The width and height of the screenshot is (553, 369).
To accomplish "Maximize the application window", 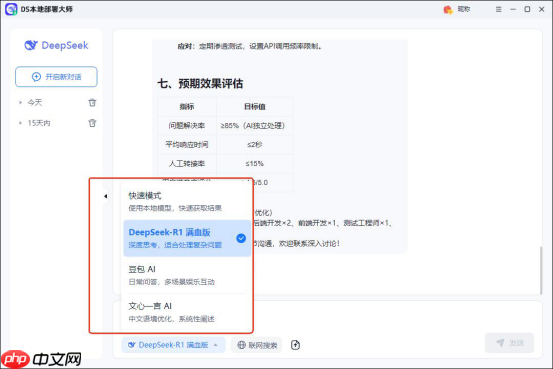I will click(527, 10).
